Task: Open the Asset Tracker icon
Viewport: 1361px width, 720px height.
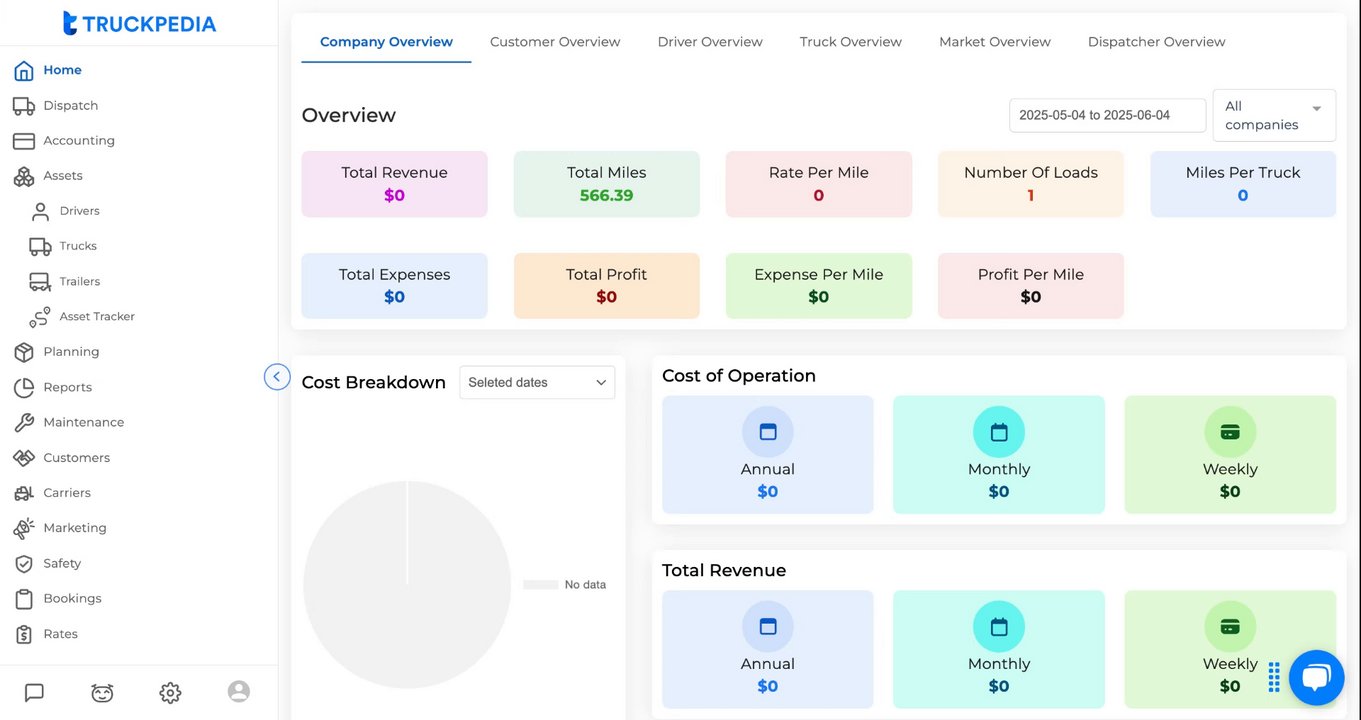Action: coord(40,317)
